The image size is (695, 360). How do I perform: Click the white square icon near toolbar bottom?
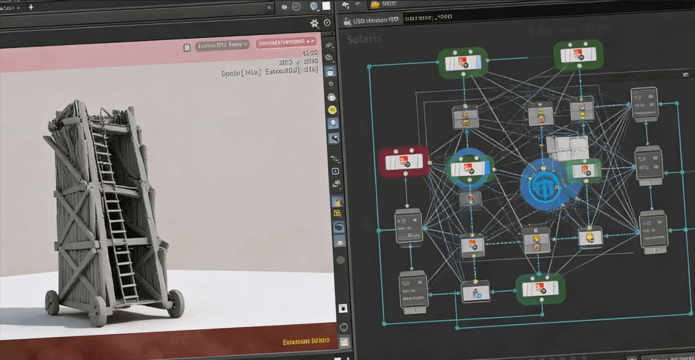(x=343, y=308)
